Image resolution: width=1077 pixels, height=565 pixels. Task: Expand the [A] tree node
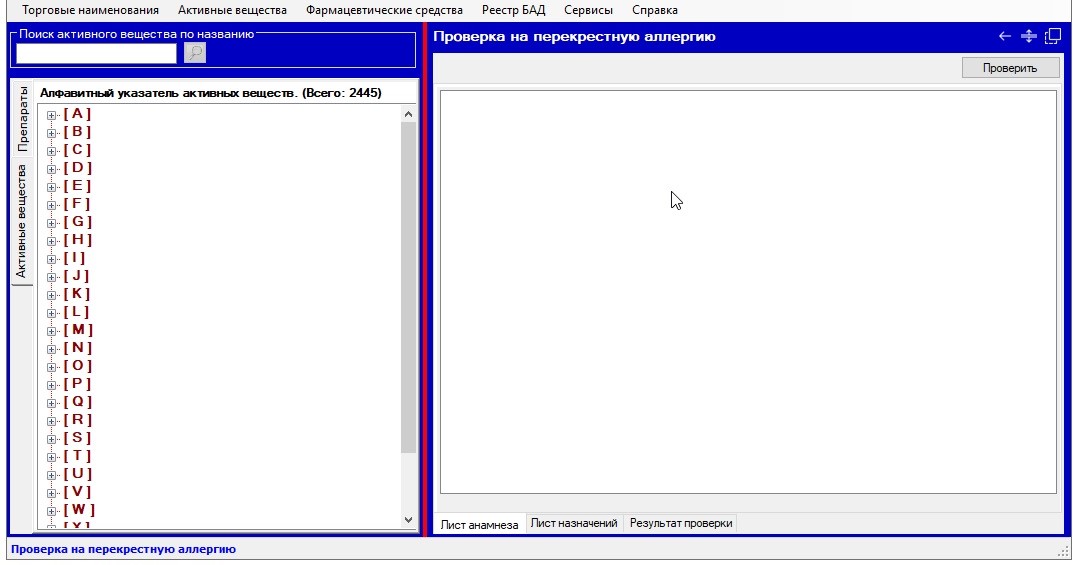click(52, 114)
